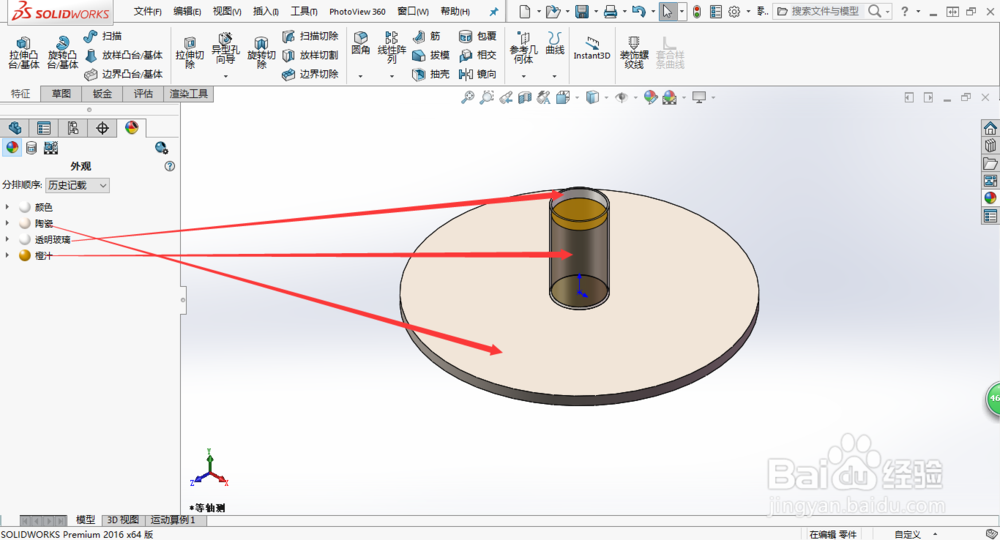Select the Swept Boss (扫描) tool

103,36
